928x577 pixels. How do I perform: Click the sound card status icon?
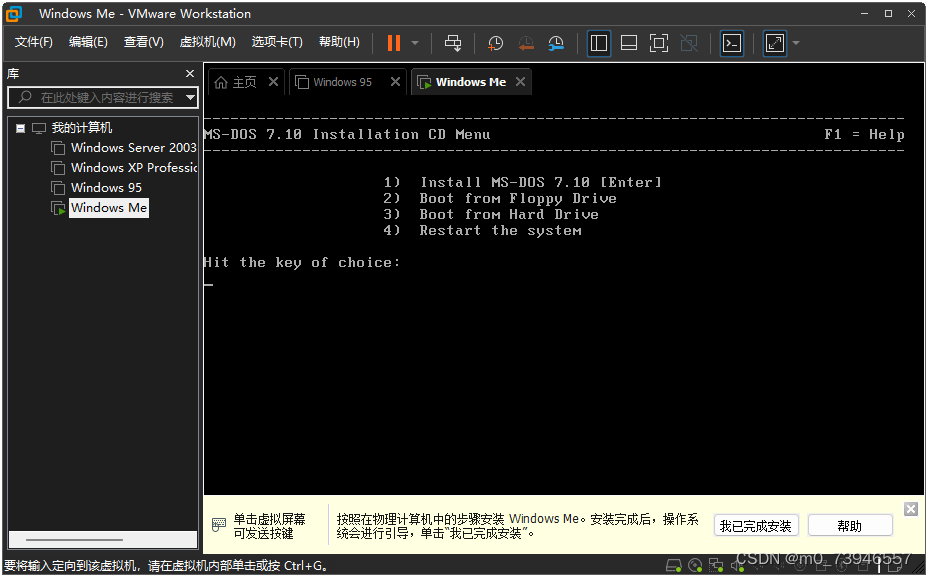point(737,566)
